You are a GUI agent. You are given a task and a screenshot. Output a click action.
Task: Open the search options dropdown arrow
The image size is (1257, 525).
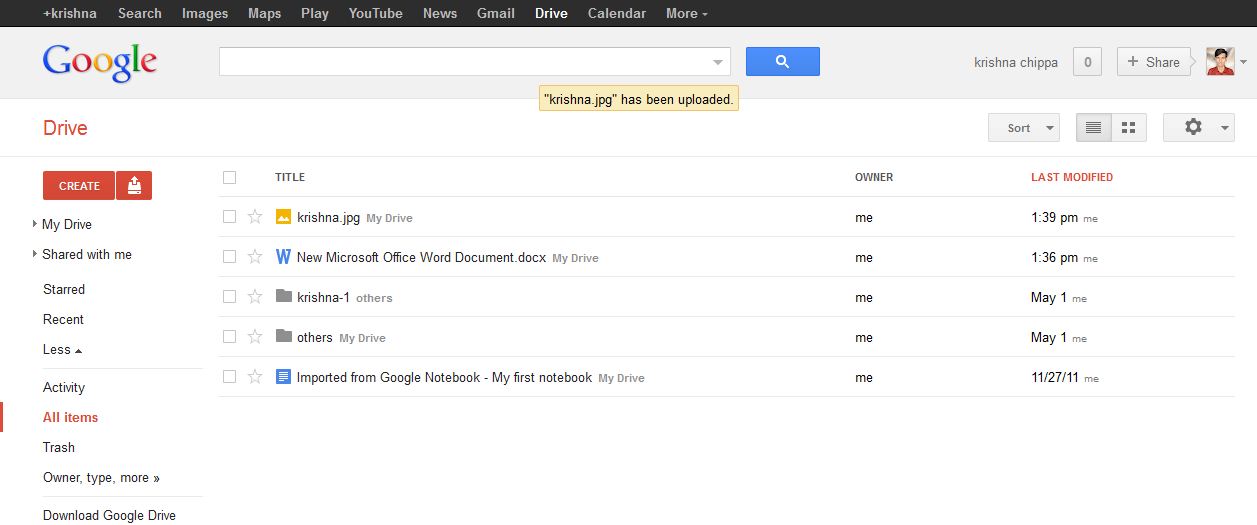point(718,62)
